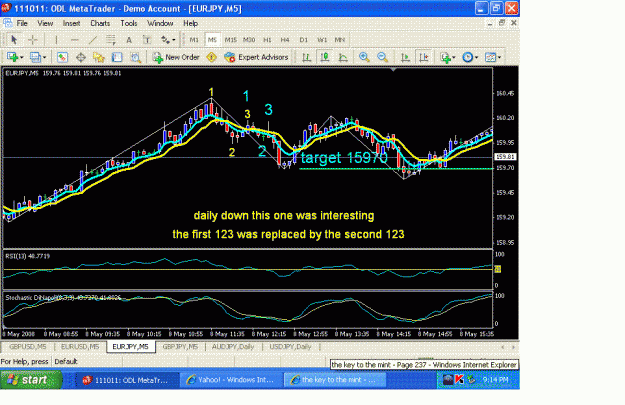Toggle the Terminal window icon
The image size is (625, 405).
[117, 57]
